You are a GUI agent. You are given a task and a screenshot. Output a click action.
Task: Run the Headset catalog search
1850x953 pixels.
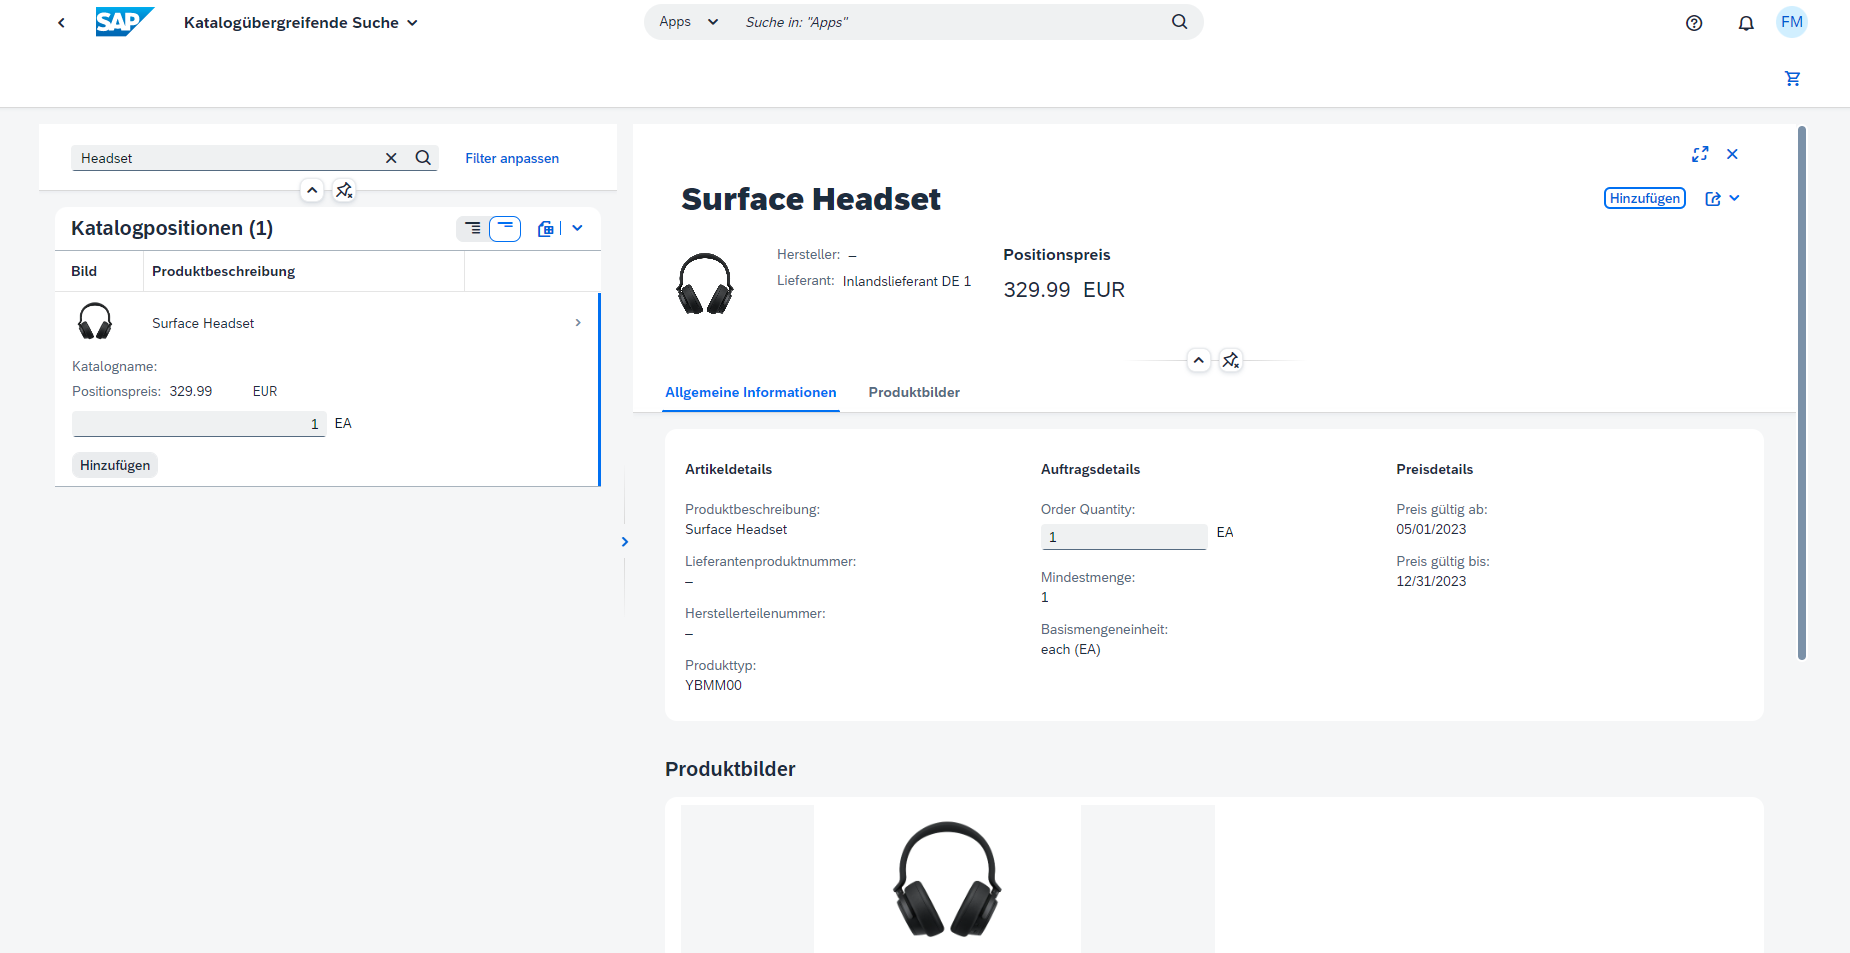[x=423, y=158]
